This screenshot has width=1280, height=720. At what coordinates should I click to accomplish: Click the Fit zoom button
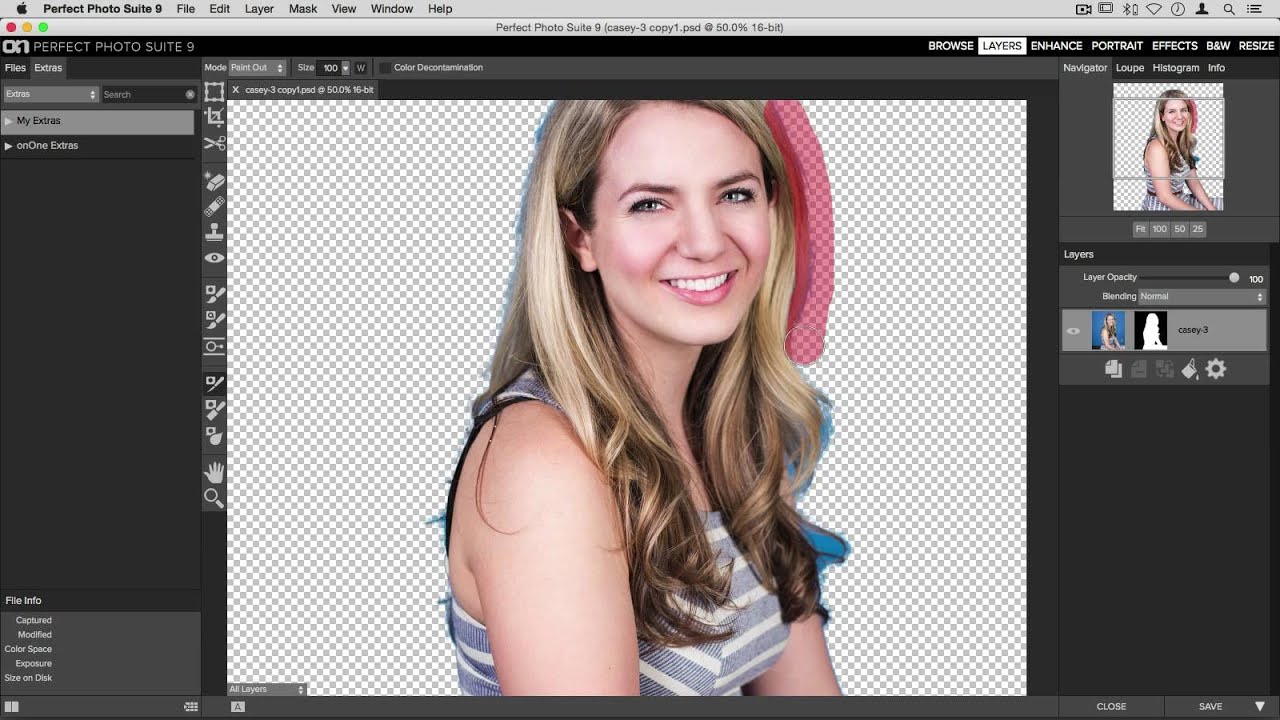(1140, 229)
